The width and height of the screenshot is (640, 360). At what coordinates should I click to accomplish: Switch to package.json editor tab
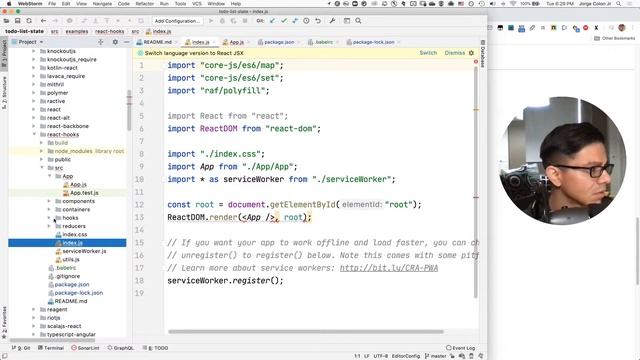point(279,42)
